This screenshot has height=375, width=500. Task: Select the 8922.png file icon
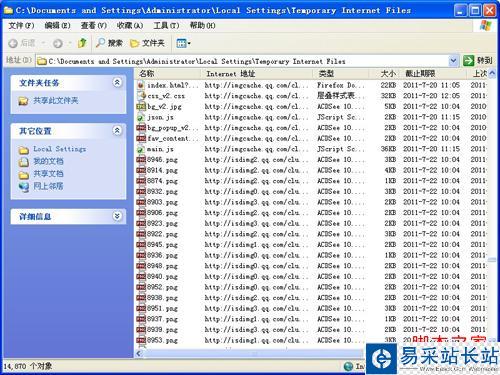coord(141,234)
